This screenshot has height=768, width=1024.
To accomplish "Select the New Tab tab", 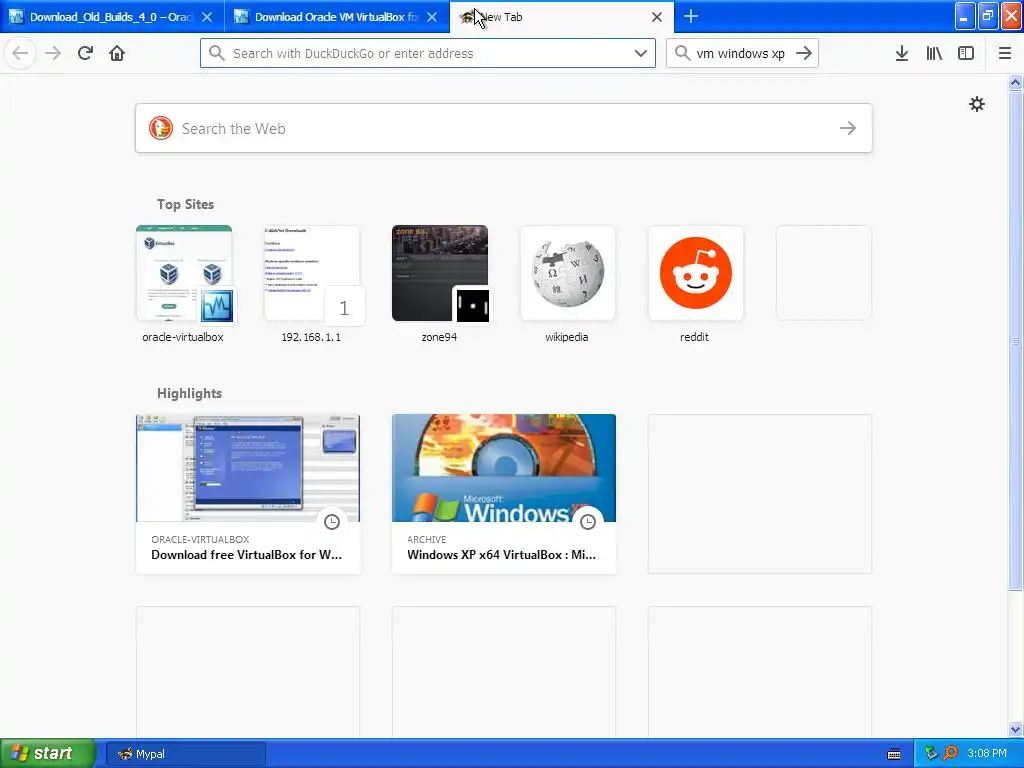I will pyautogui.click(x=562, y=17).
